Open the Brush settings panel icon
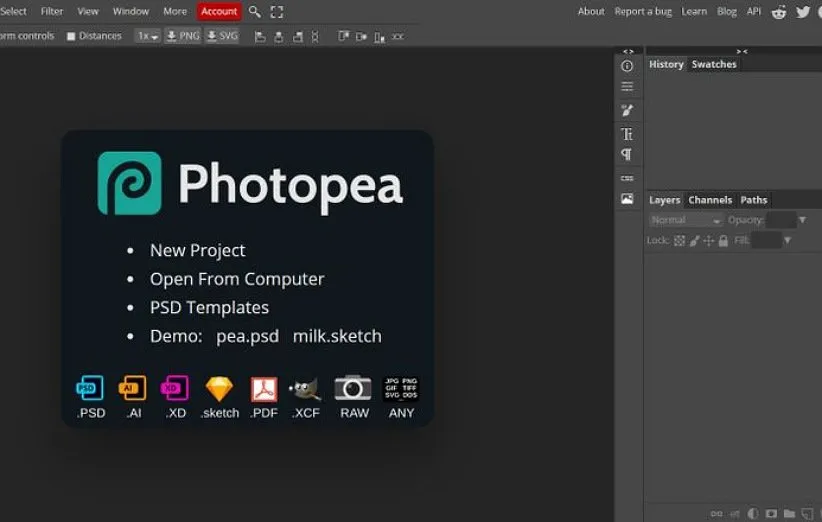 click(x=627, y=110)
